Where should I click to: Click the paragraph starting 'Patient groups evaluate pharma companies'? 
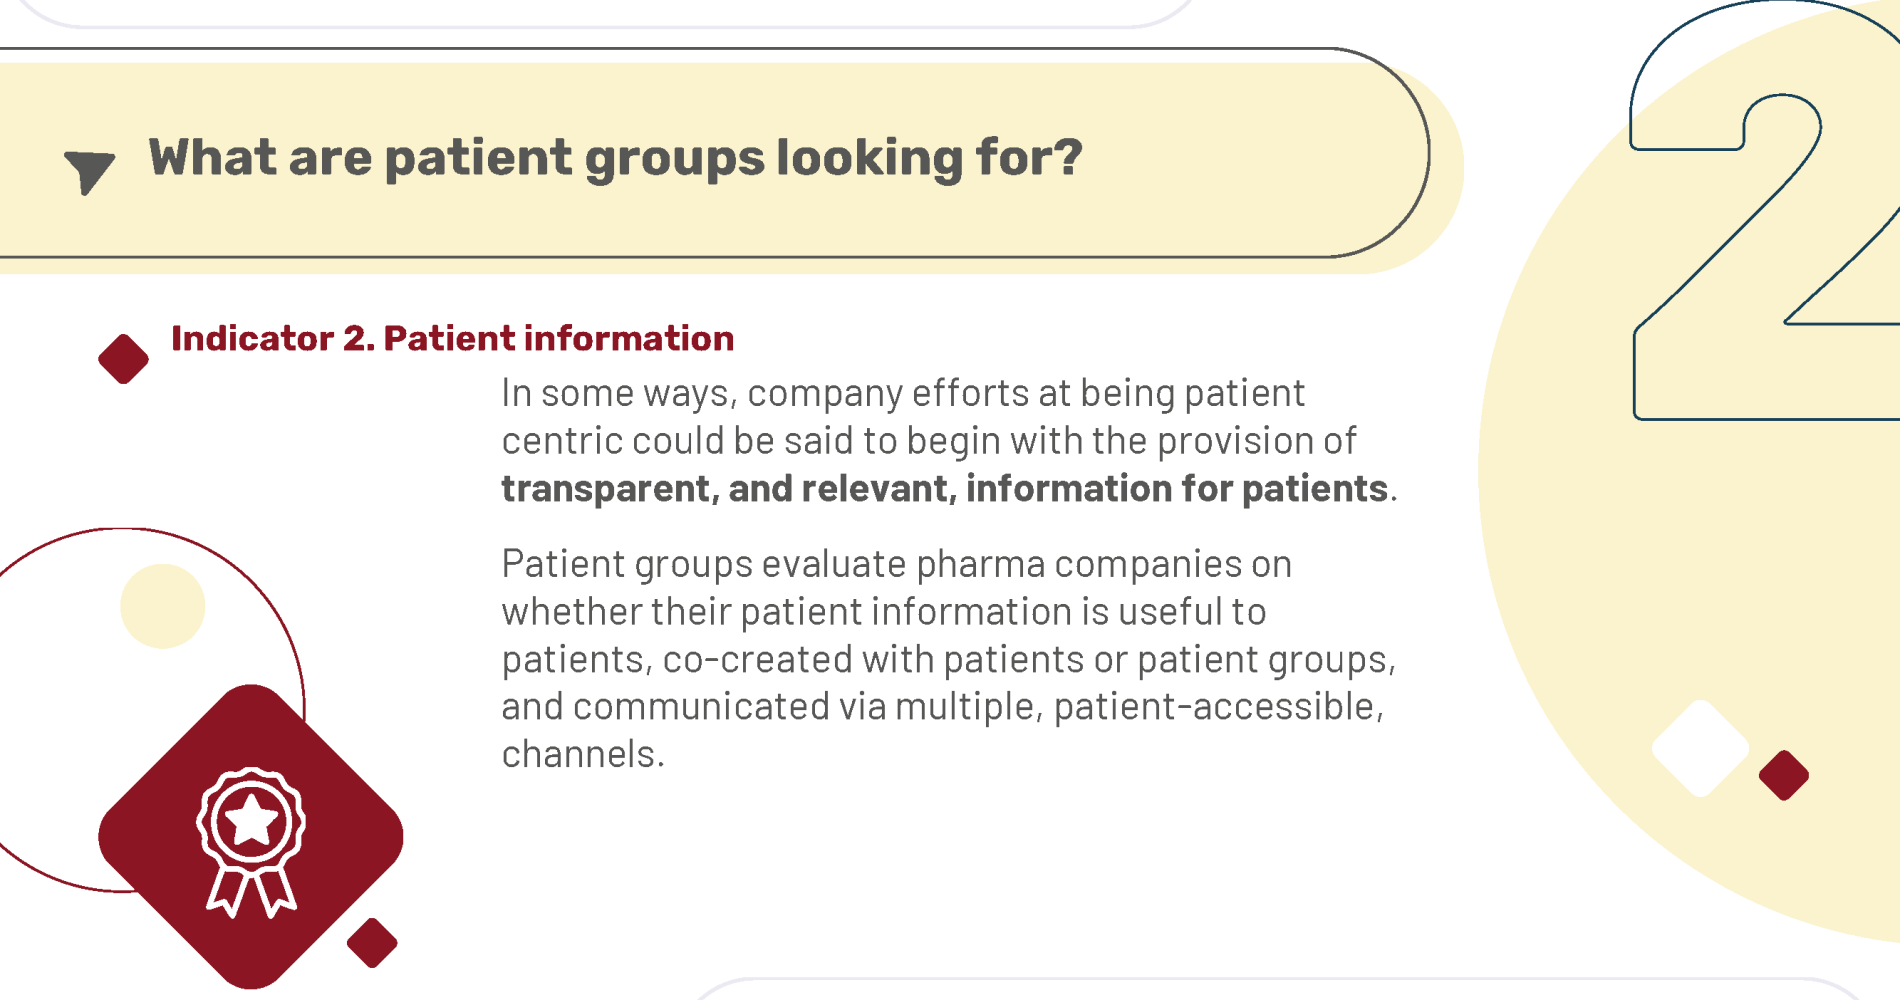[949, 658]
